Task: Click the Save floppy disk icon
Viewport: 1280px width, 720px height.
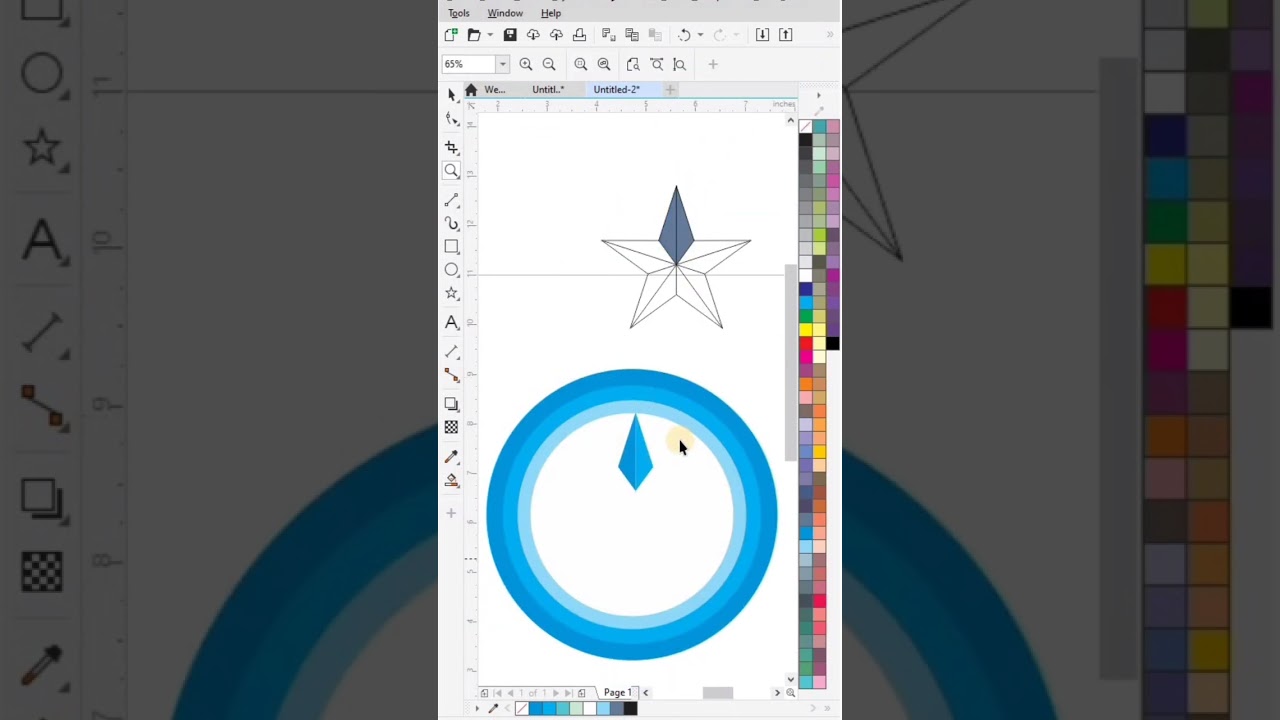Action: (x=510, y=35)
